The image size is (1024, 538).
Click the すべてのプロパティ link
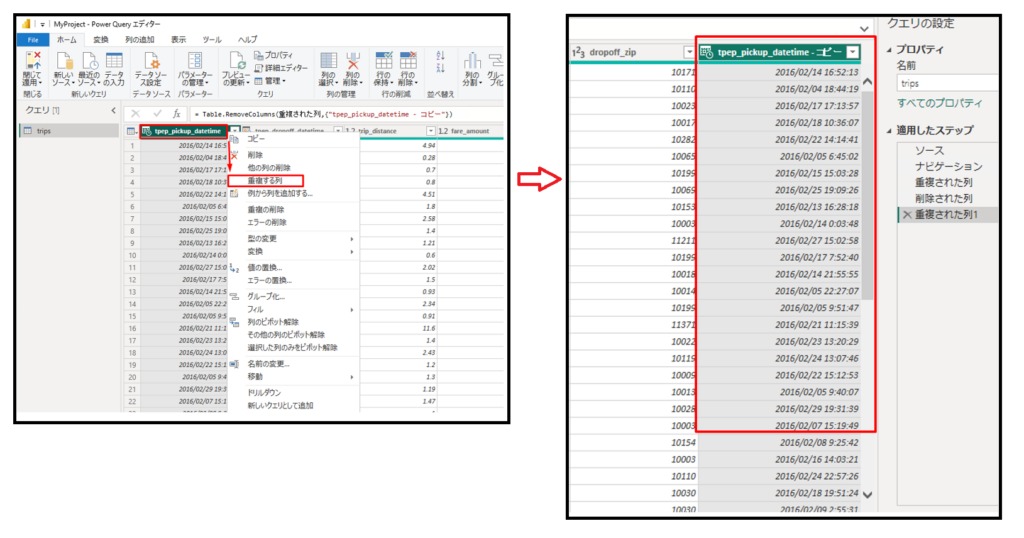pyautogui.click(x=939, y=103)
